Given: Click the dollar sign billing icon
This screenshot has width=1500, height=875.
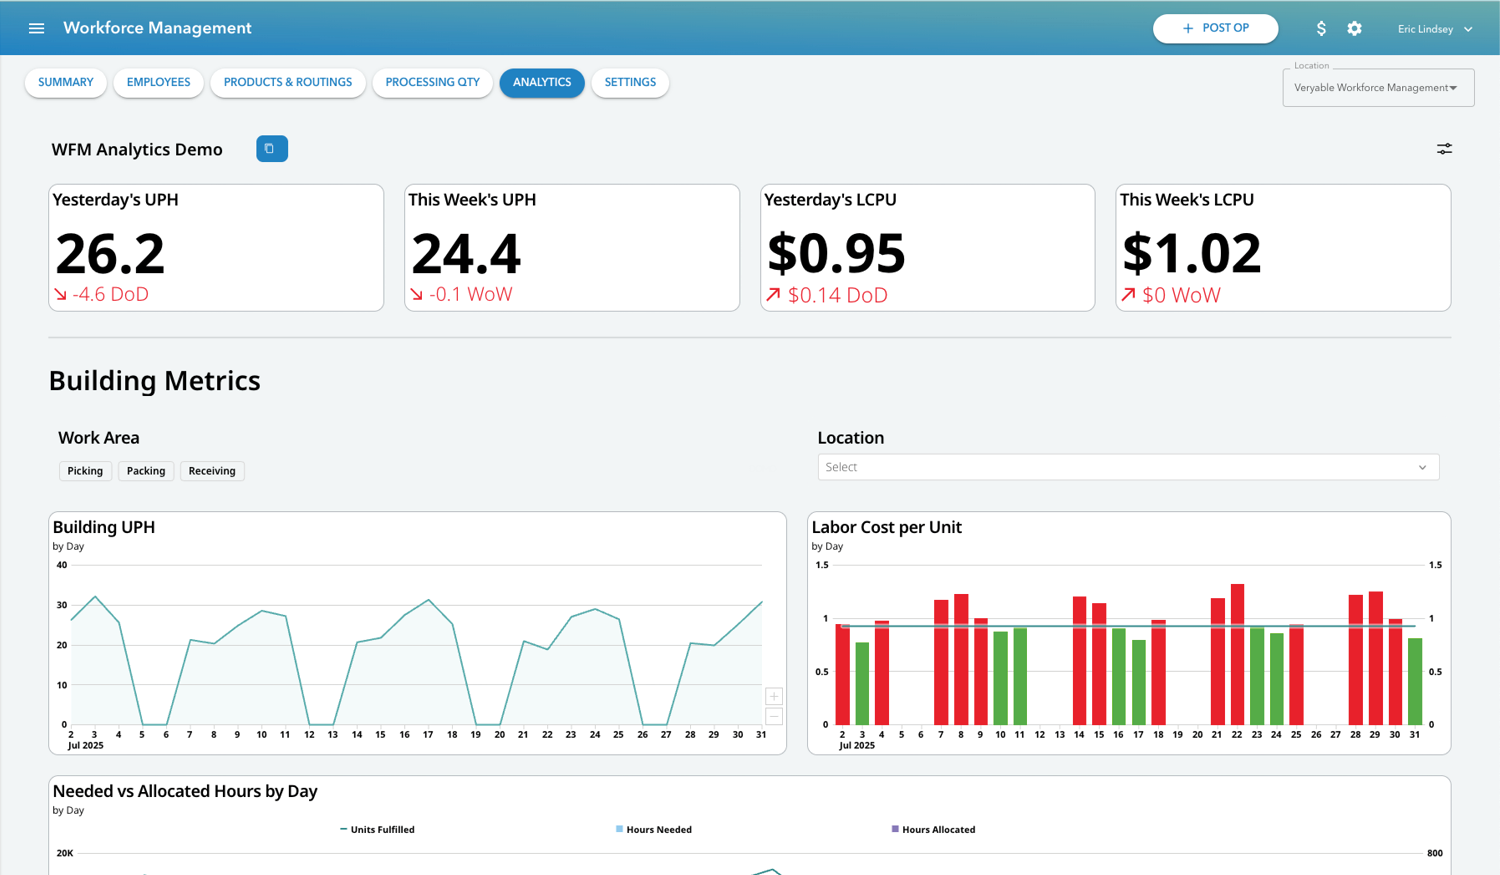Looking at the screenshot, I should pos(1321,28).
